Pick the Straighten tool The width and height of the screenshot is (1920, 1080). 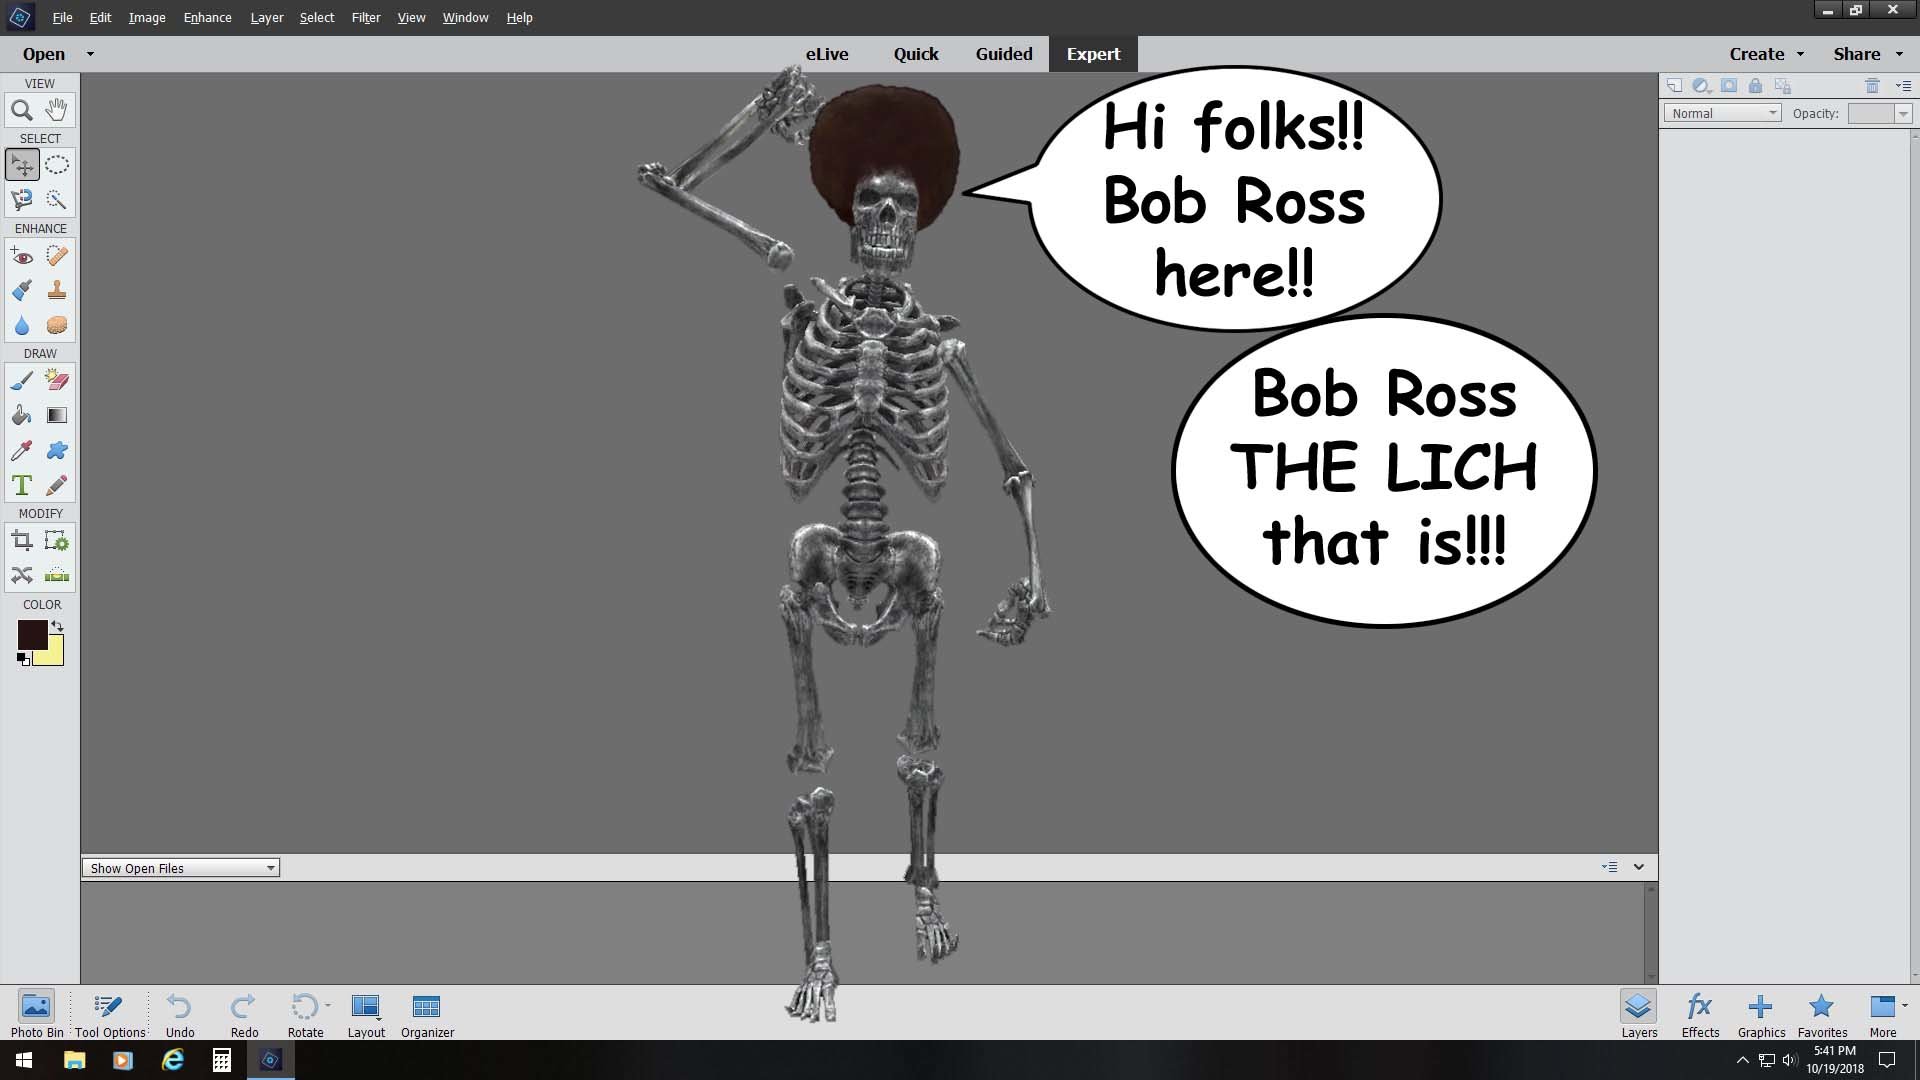tap(57, 575)
